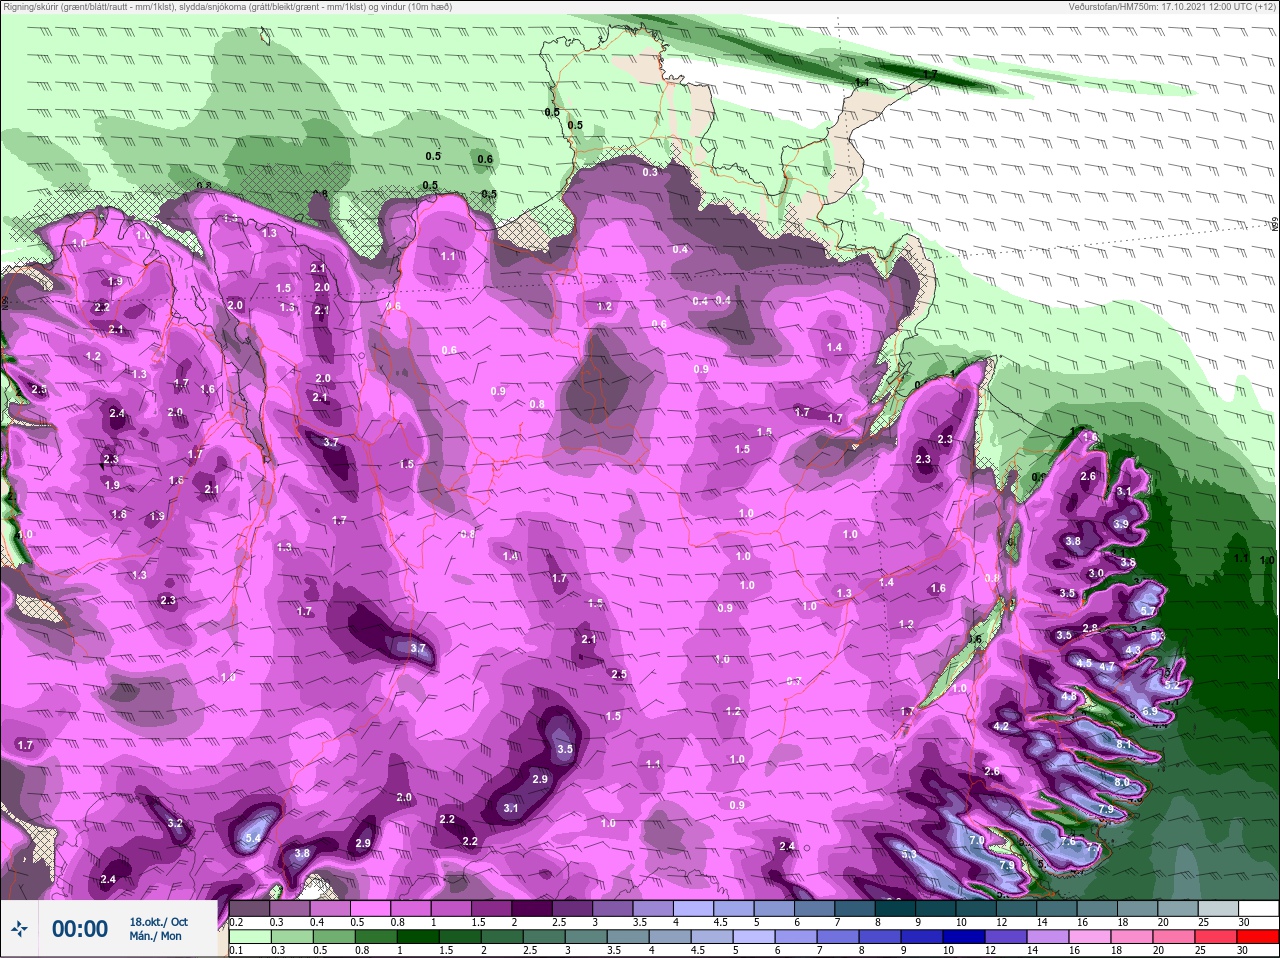
Task: Click the 0.3 value near northern coast
Action: pos(650,172)
